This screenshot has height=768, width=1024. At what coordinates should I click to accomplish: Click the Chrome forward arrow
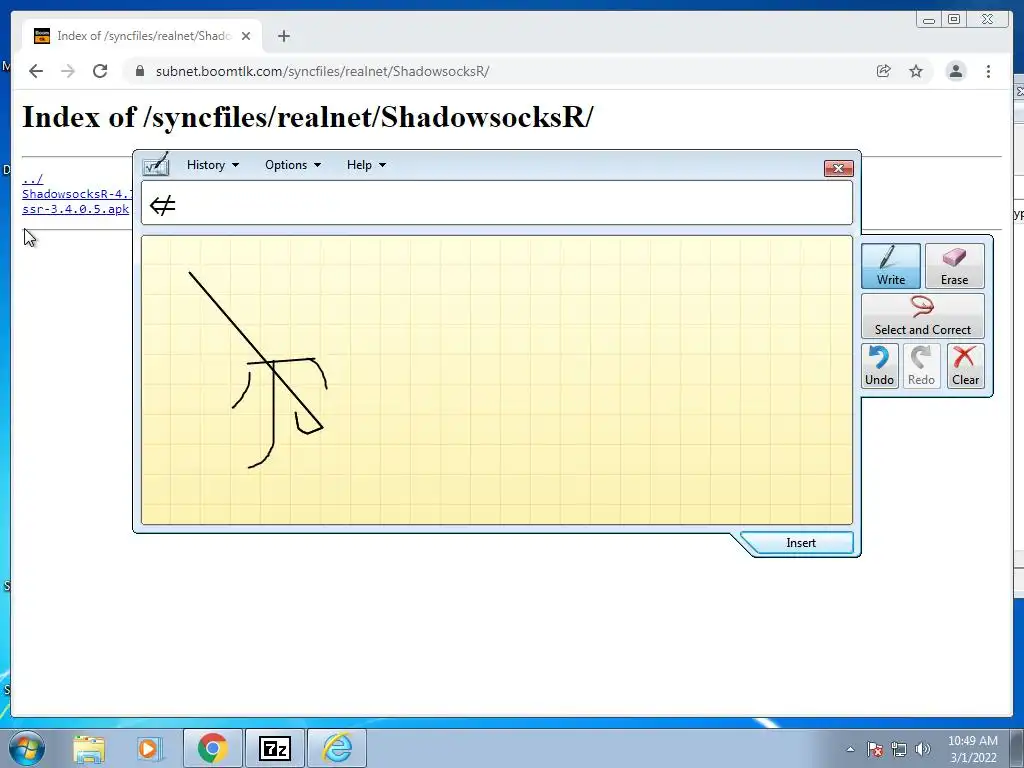coord(68,71)
